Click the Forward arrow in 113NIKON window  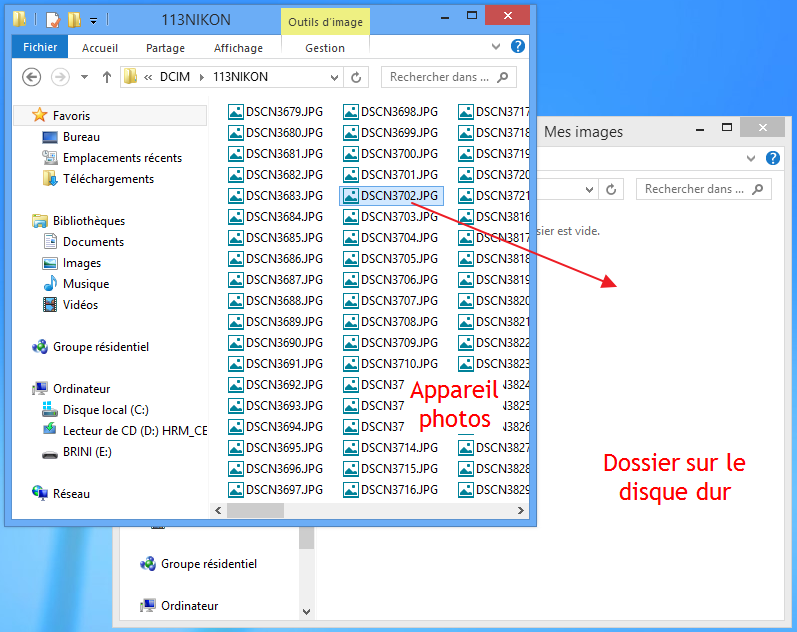click(x=60, y=77)
